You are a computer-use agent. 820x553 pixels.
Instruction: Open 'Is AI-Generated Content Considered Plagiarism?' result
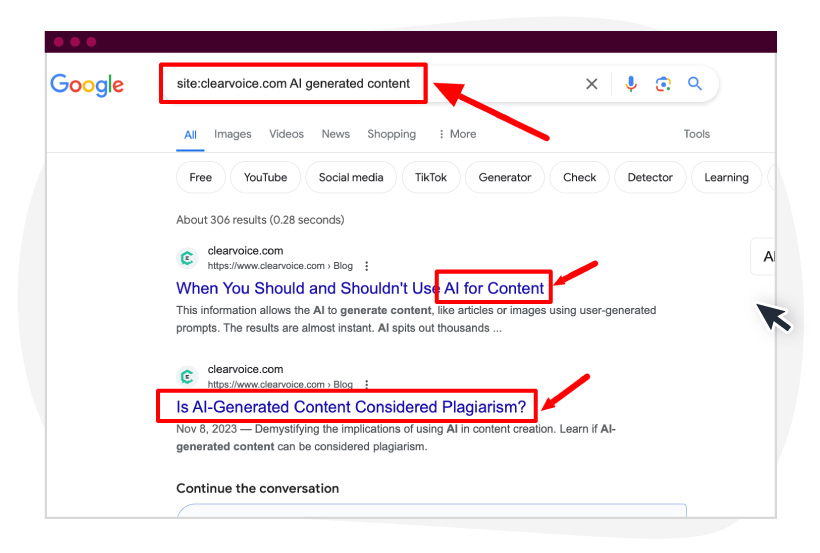click(x=351, y=407)
